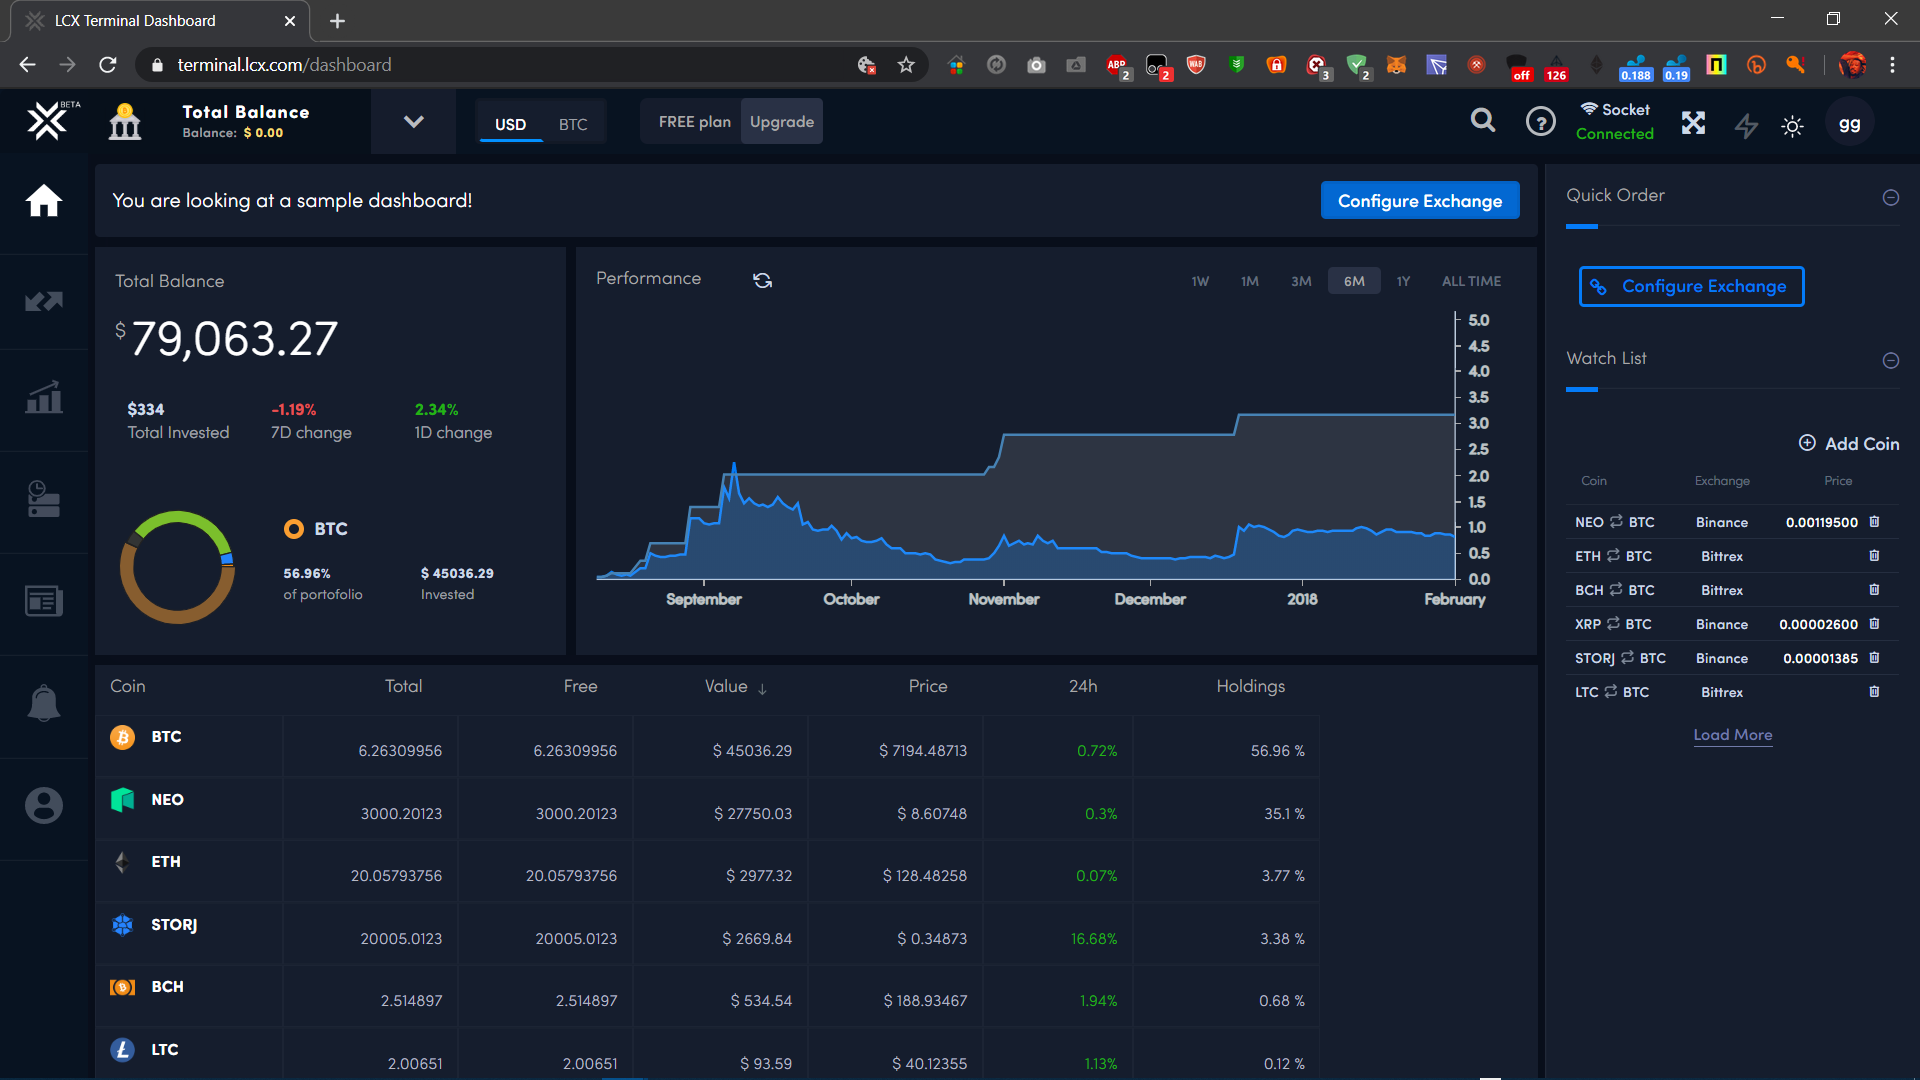The height and width of the screenshot is (1080, 1920).
Task: Switch currency display to BTC
Action: click(x=573, y=124)
